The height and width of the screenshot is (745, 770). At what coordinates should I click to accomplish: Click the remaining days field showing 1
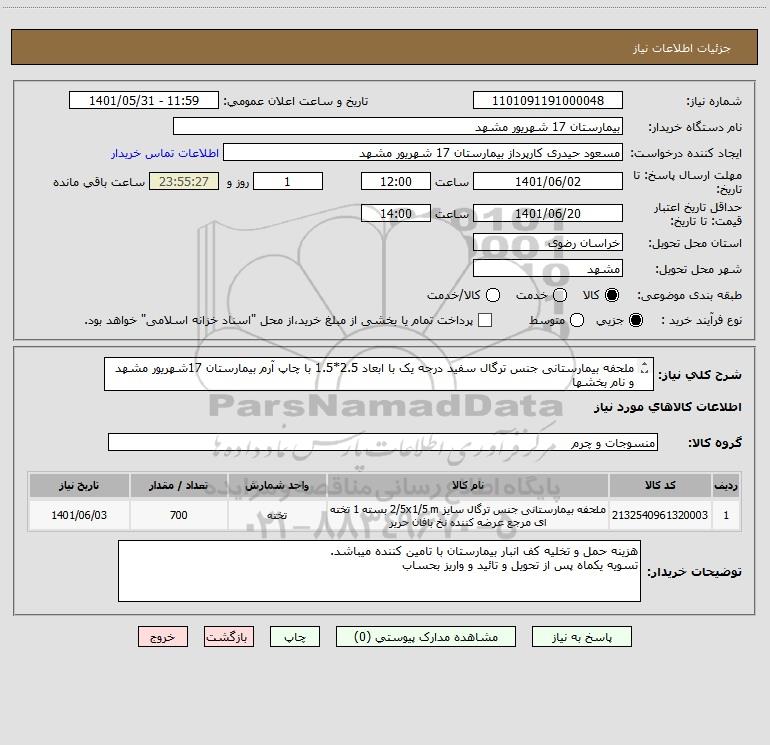[288, 181]
